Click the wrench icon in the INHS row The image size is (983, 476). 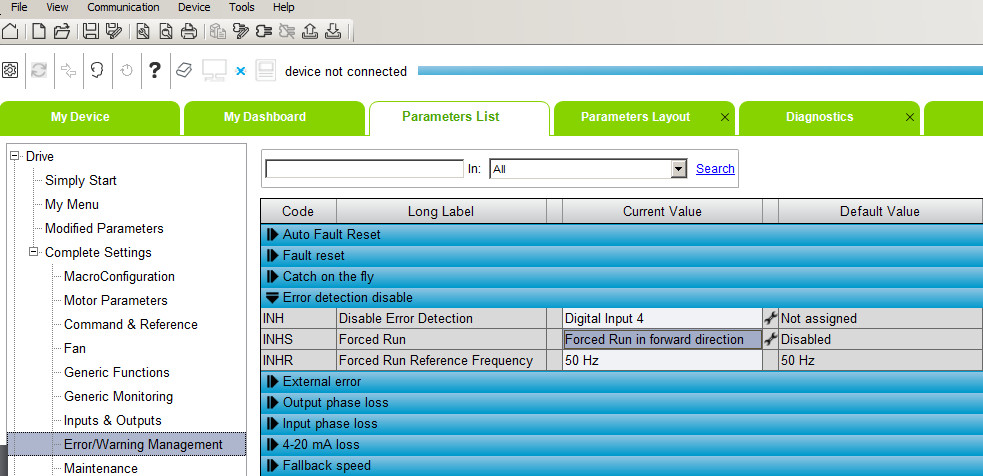point(770,340)
